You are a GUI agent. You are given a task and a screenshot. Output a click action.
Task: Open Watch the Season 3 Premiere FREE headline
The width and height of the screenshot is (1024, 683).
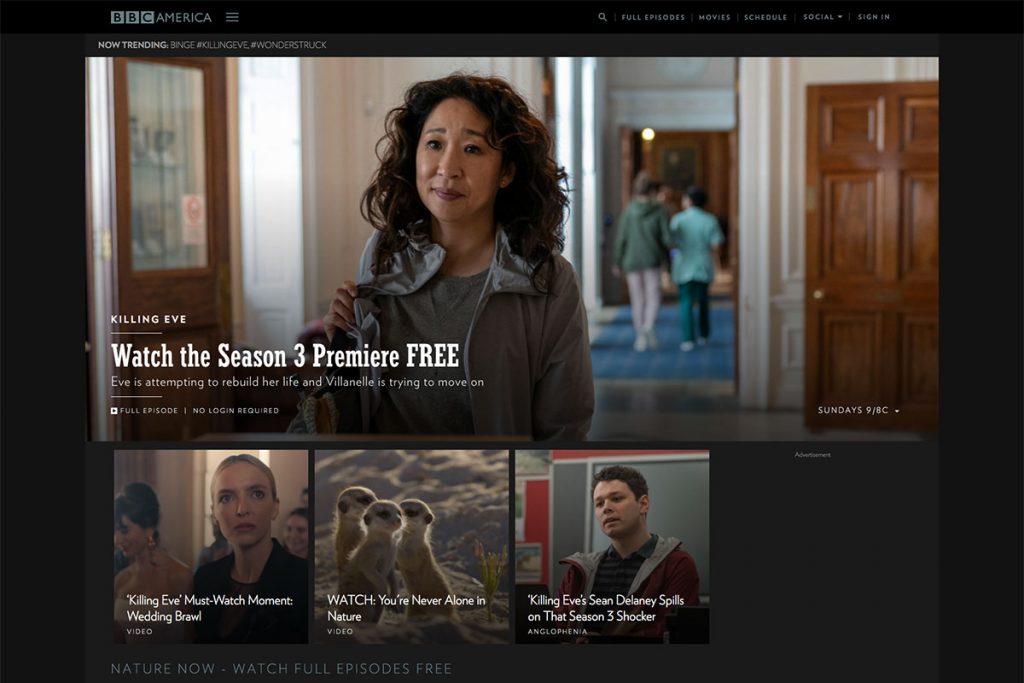tap(285, 356)
